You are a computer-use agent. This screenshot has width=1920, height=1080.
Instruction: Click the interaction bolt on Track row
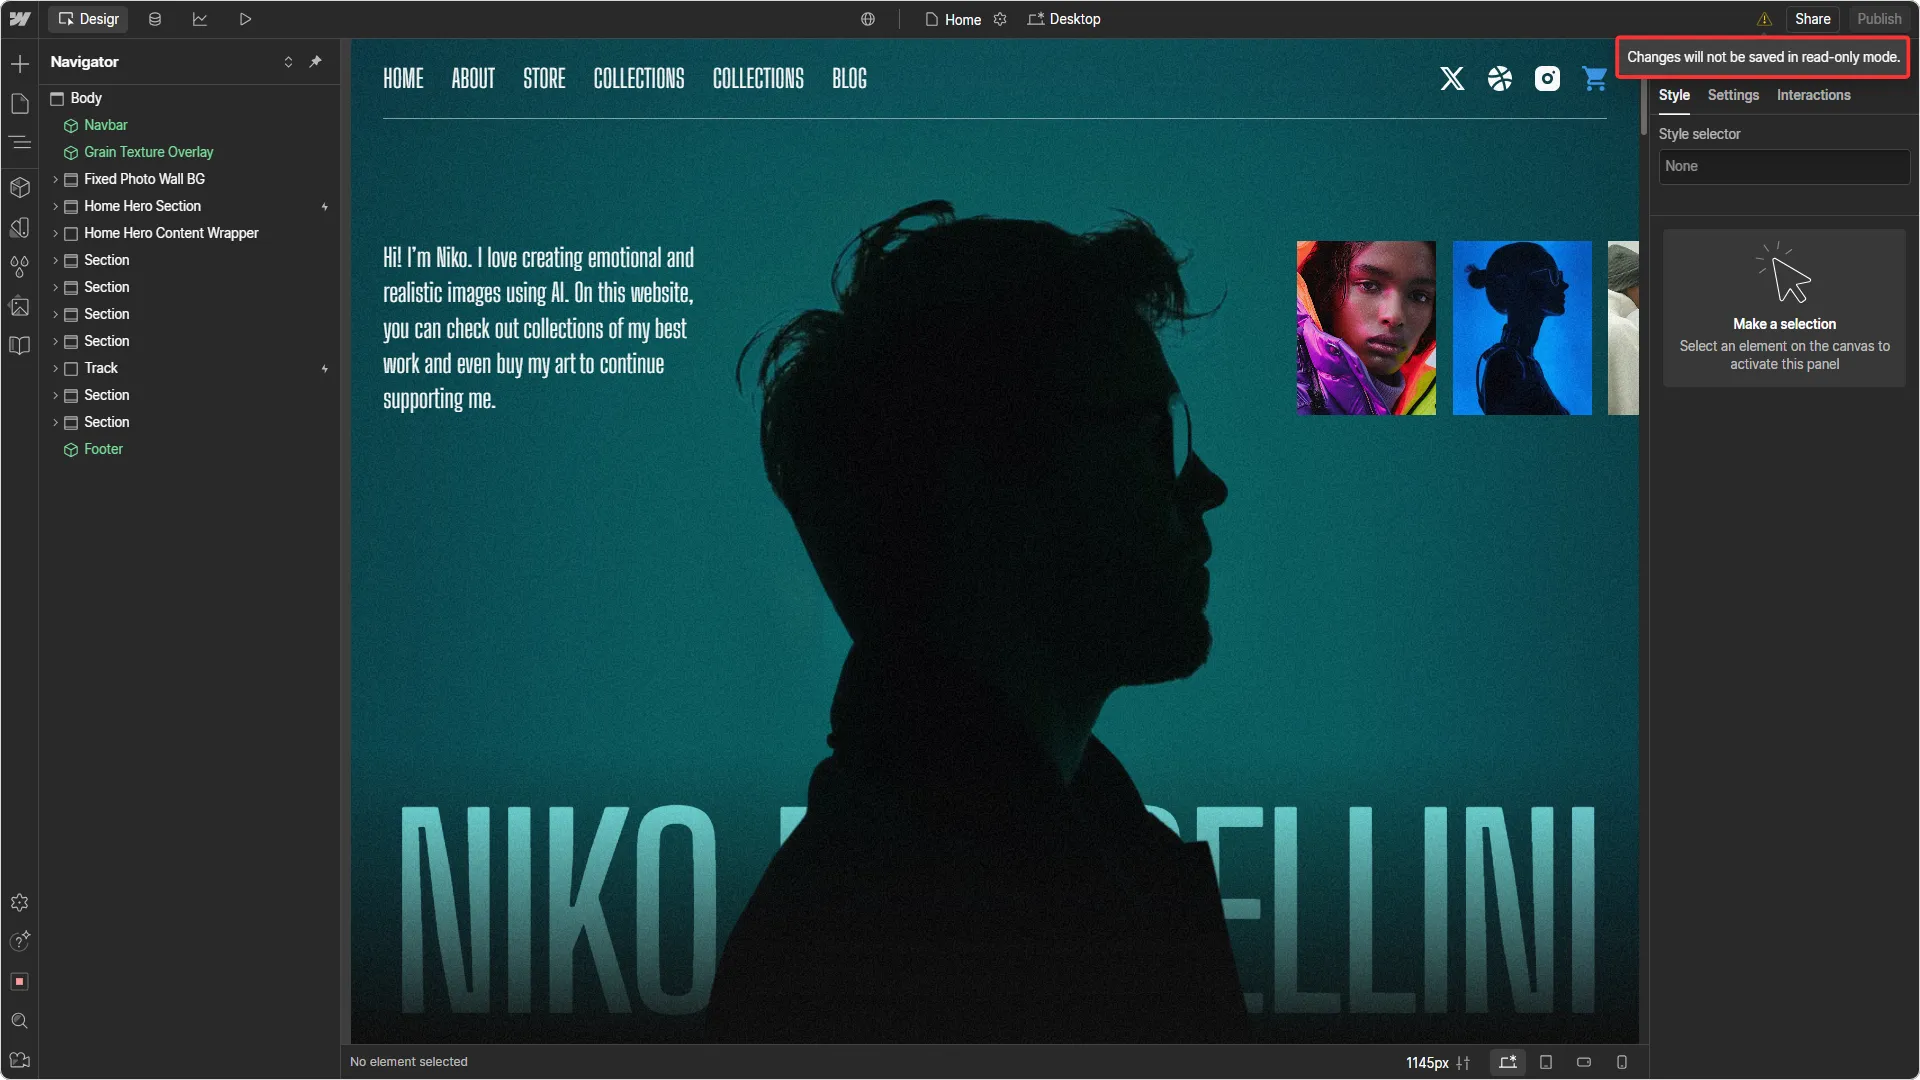325,369
